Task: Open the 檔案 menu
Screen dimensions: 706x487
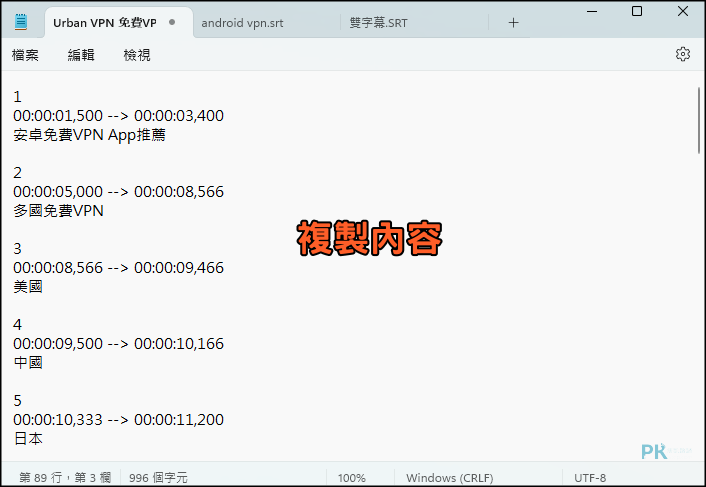Action: (x=25, y=55)
